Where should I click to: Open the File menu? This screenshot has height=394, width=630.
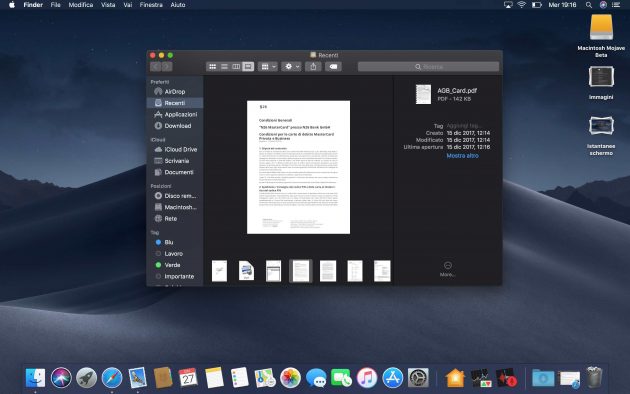(55, 5)
